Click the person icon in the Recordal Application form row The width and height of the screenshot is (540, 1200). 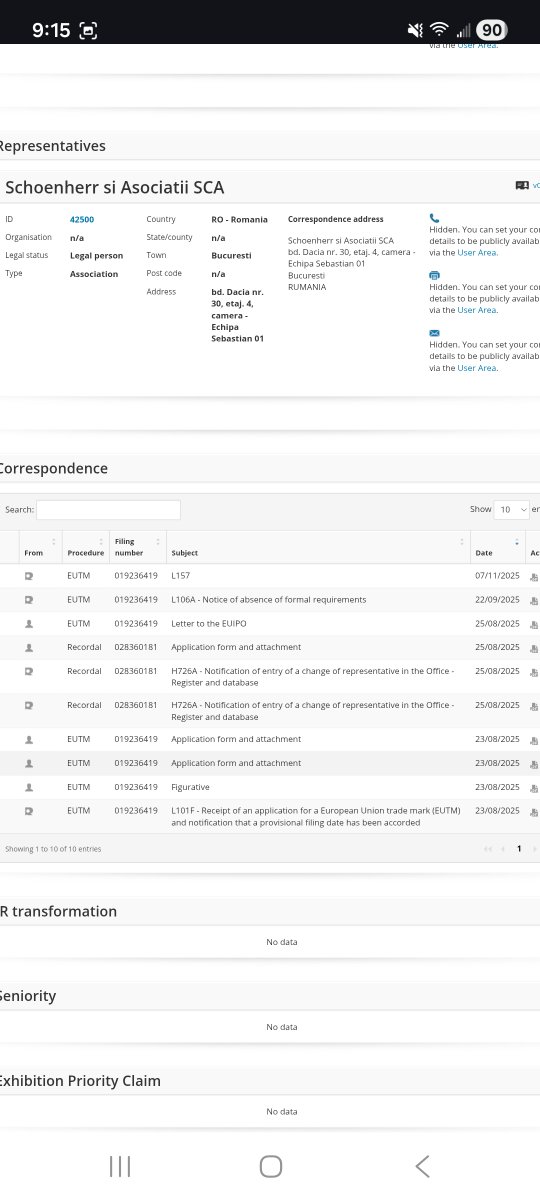(x=29, y=647)
